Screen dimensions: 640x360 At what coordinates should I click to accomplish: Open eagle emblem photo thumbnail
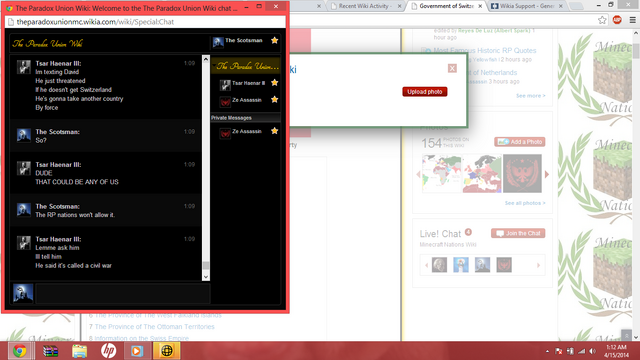[522, 173]
